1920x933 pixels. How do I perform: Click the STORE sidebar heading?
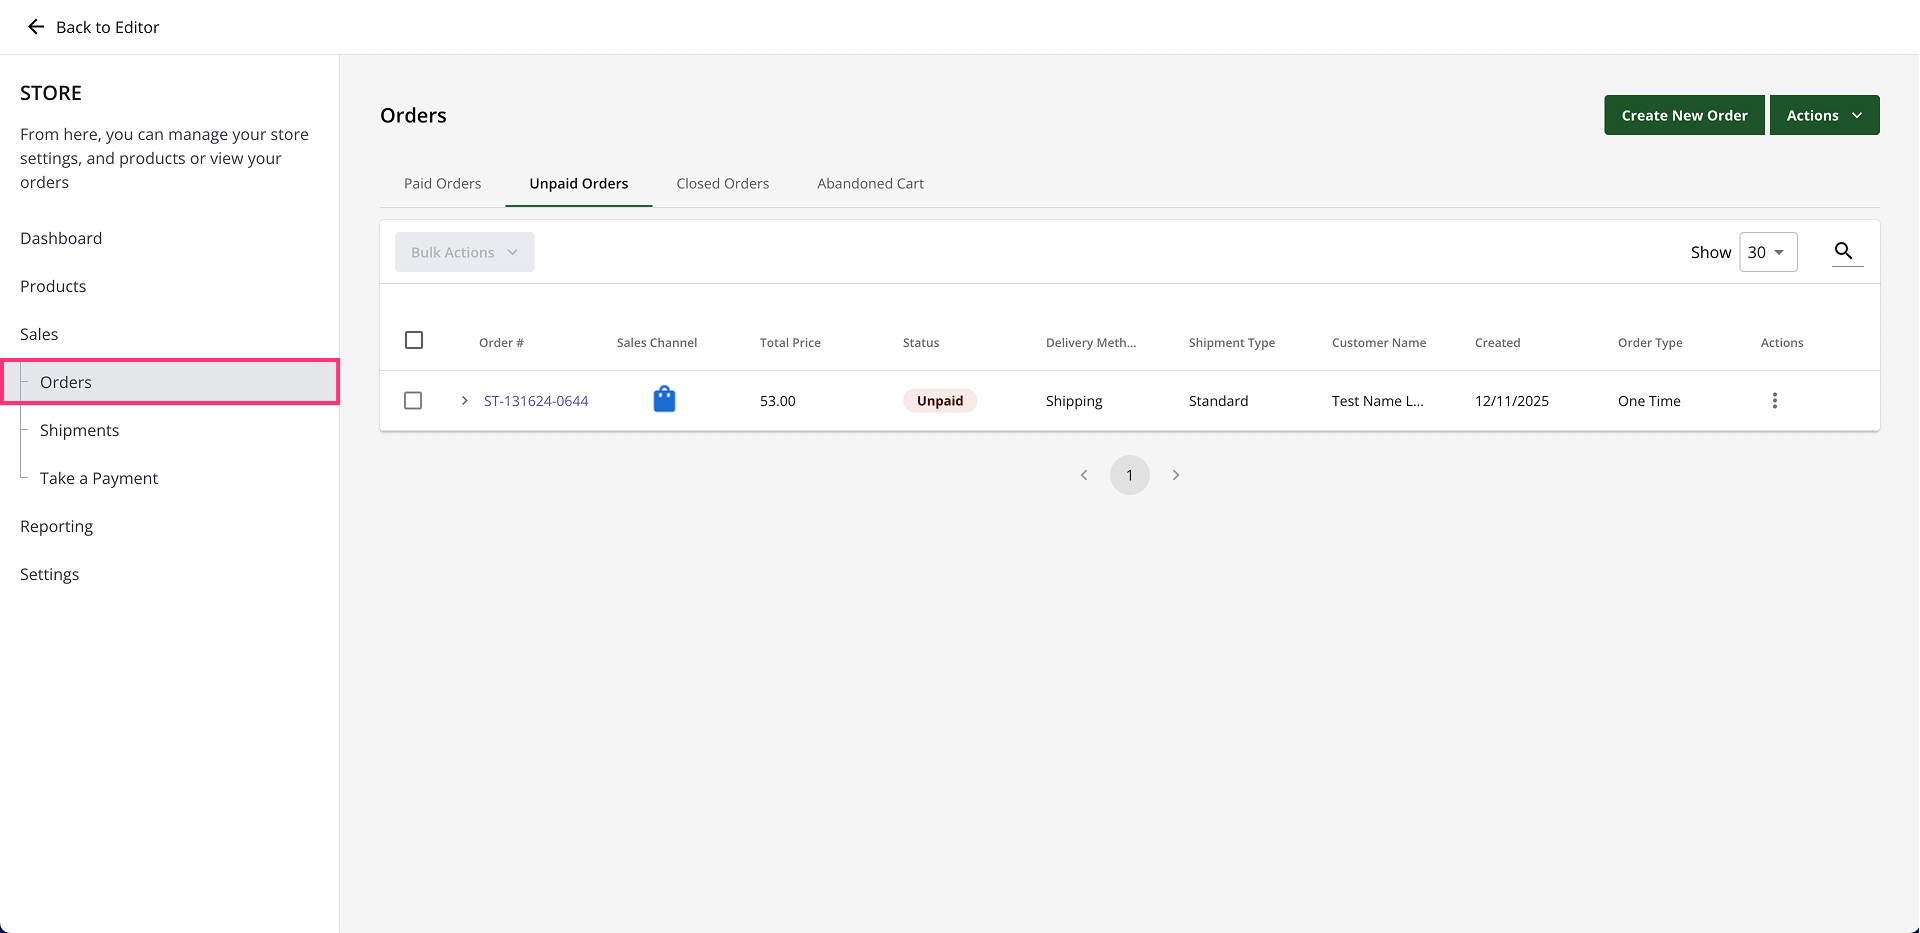51,93
